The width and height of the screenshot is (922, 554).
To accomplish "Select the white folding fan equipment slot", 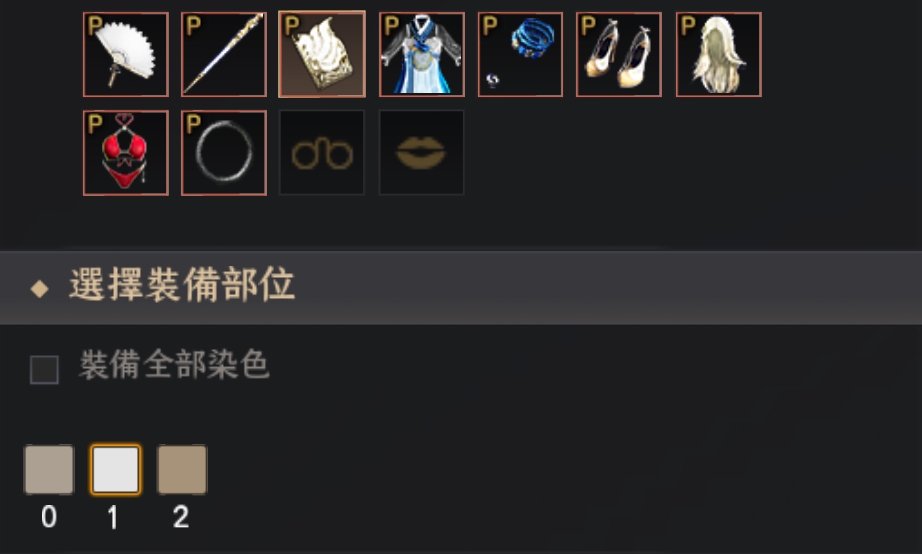I will [x=126, y=55].
